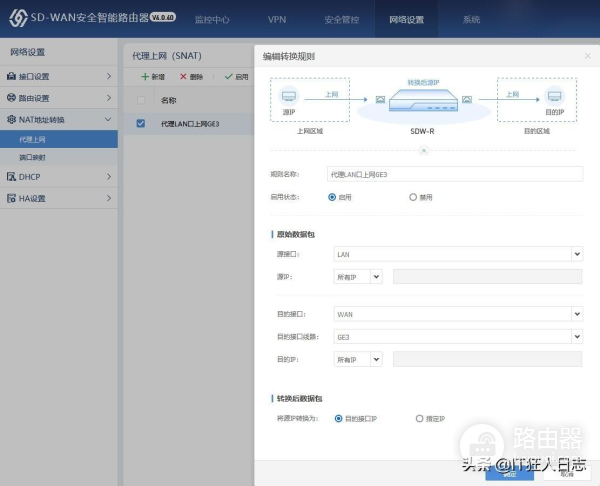Open the VPN tab
The height and width of the screenshot is (486, 600).
coord(277,20)
